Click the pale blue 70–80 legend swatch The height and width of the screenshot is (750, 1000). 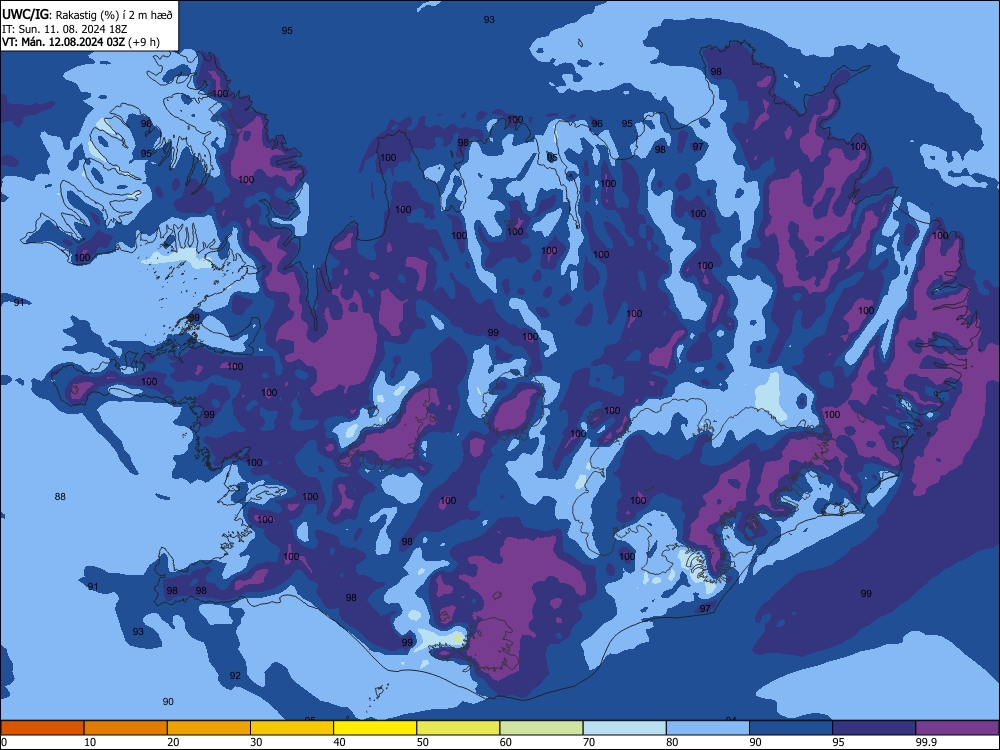point(624,728)
